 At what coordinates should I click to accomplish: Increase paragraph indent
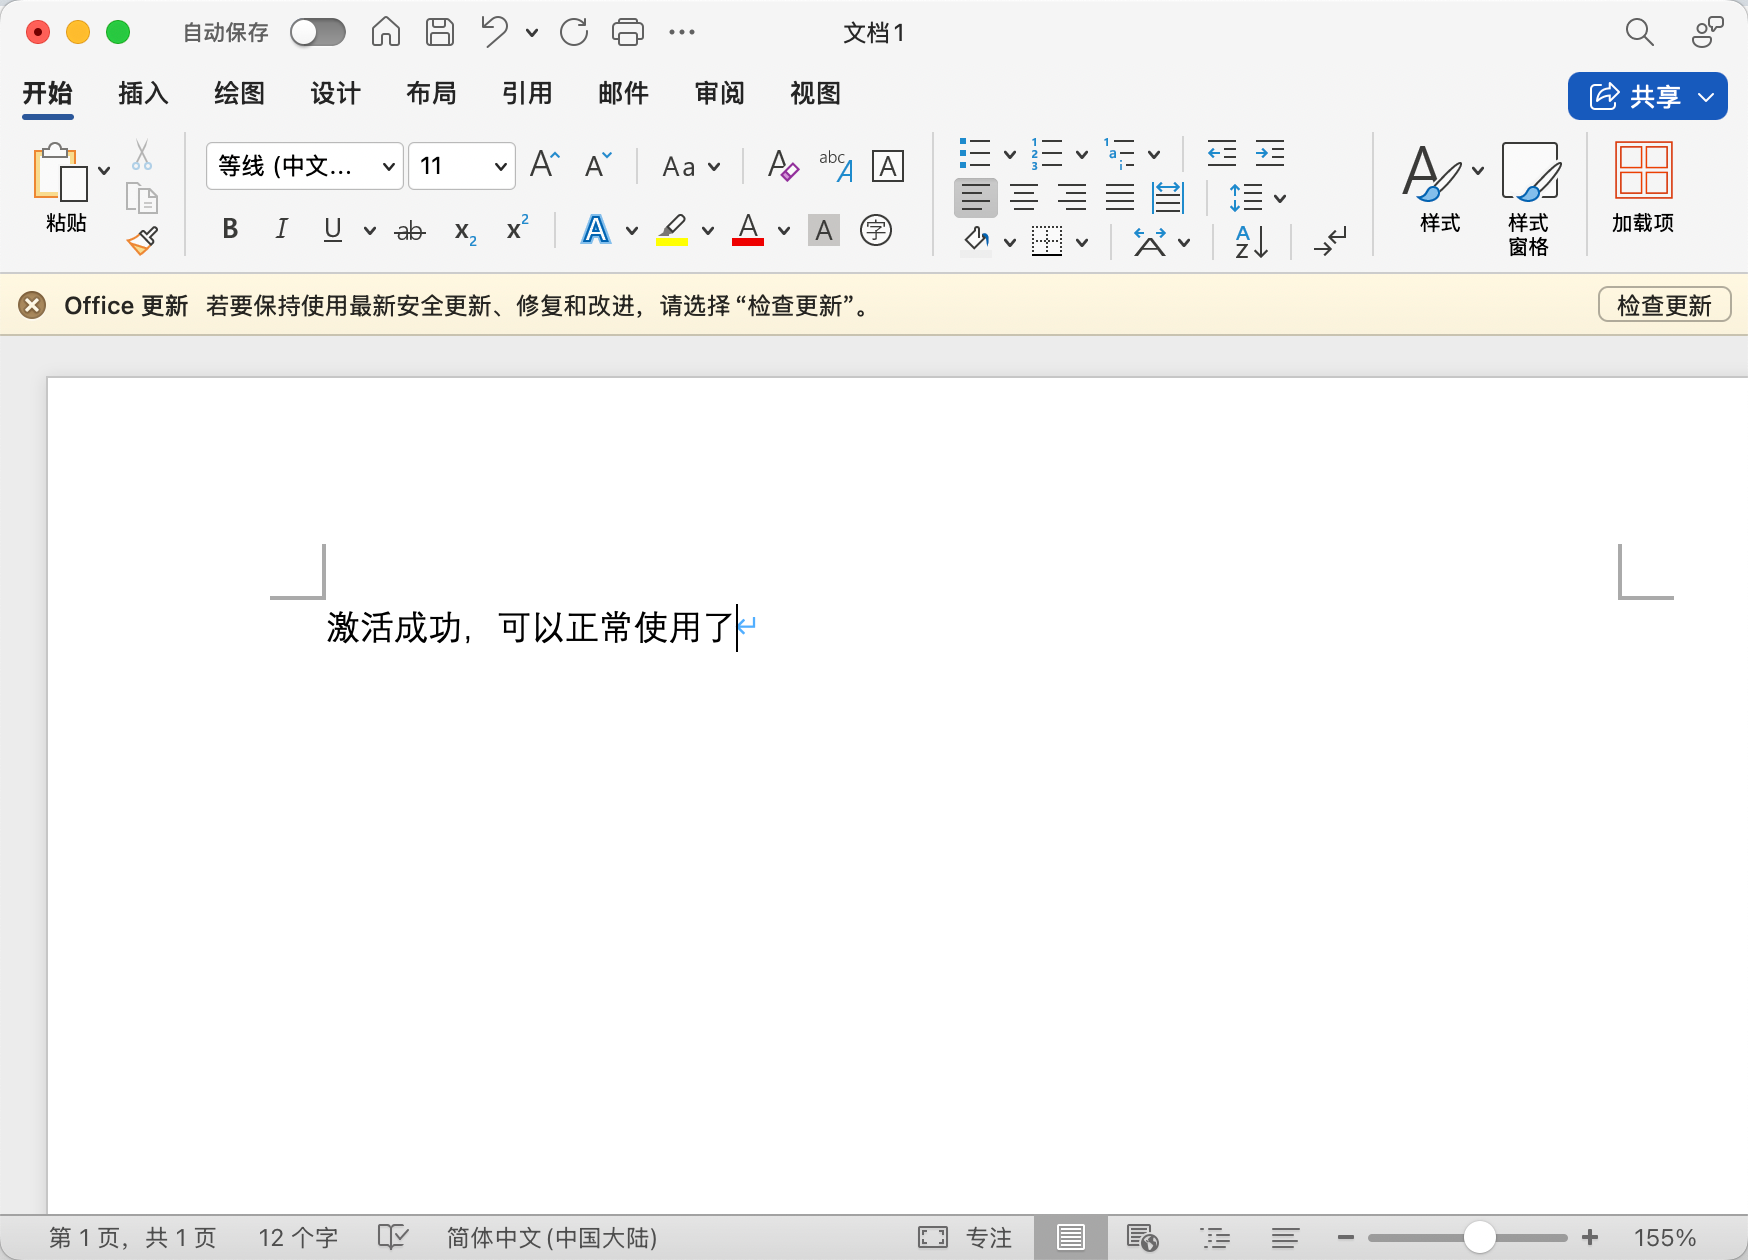(1270, 153)
